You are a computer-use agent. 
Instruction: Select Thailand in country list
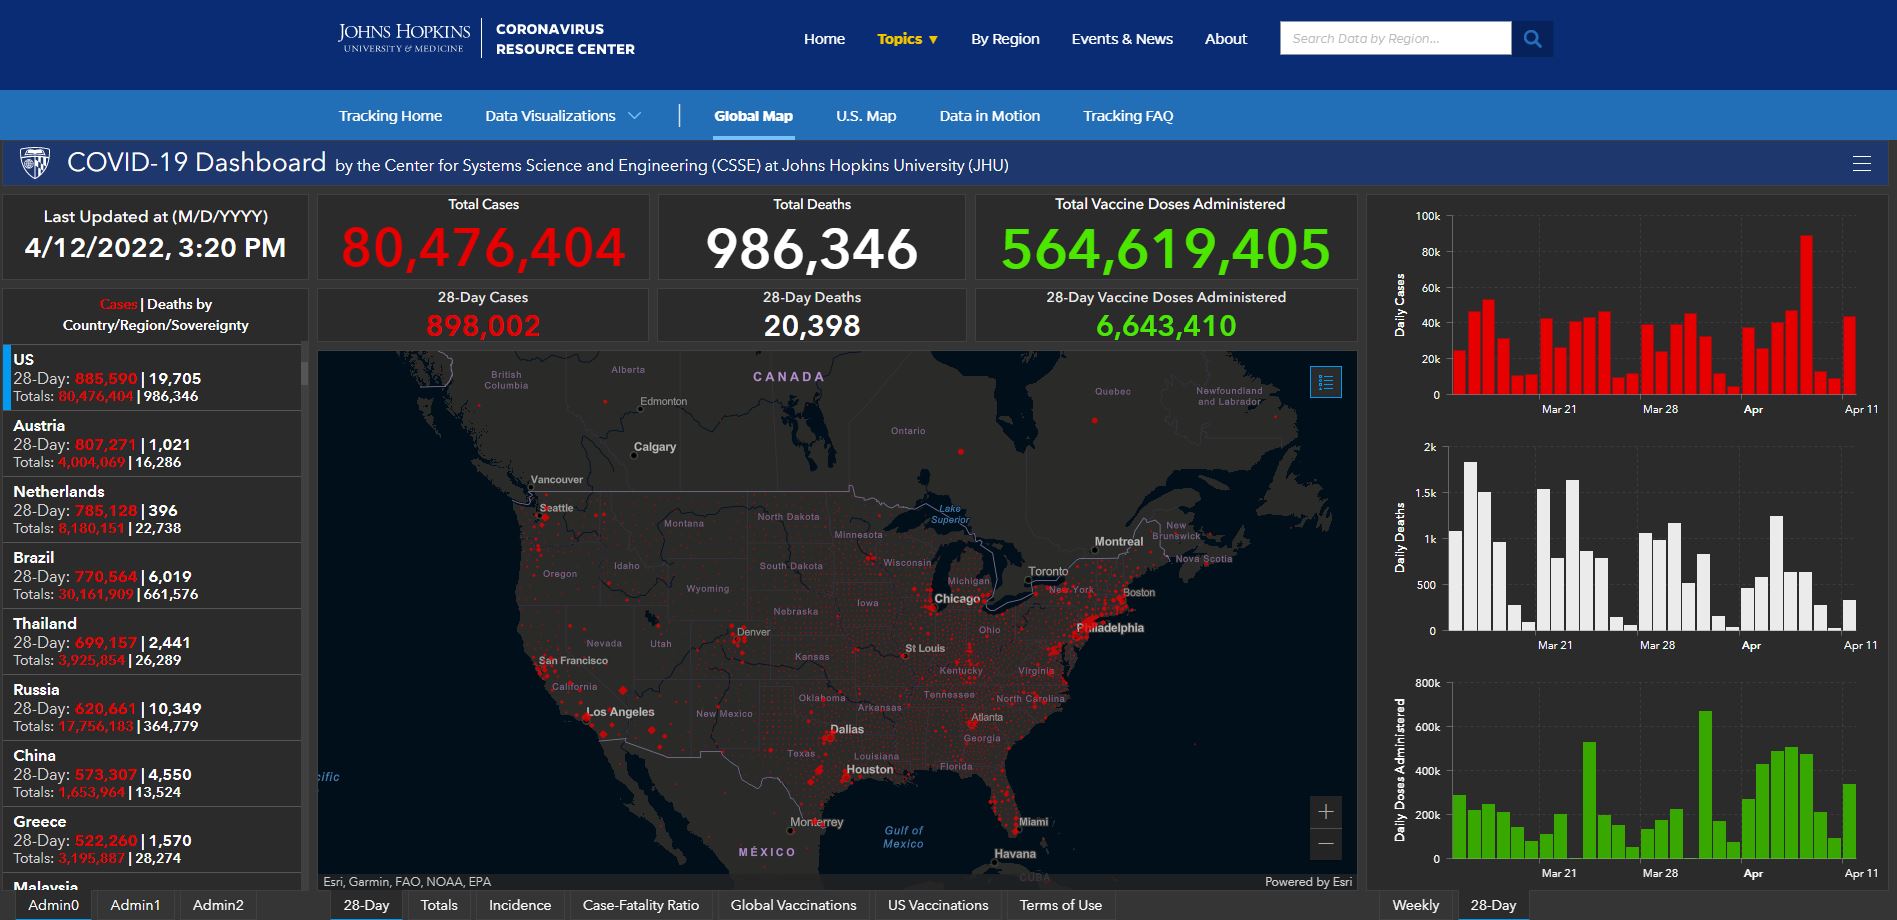pyautogui.click(x=152, y=641)
